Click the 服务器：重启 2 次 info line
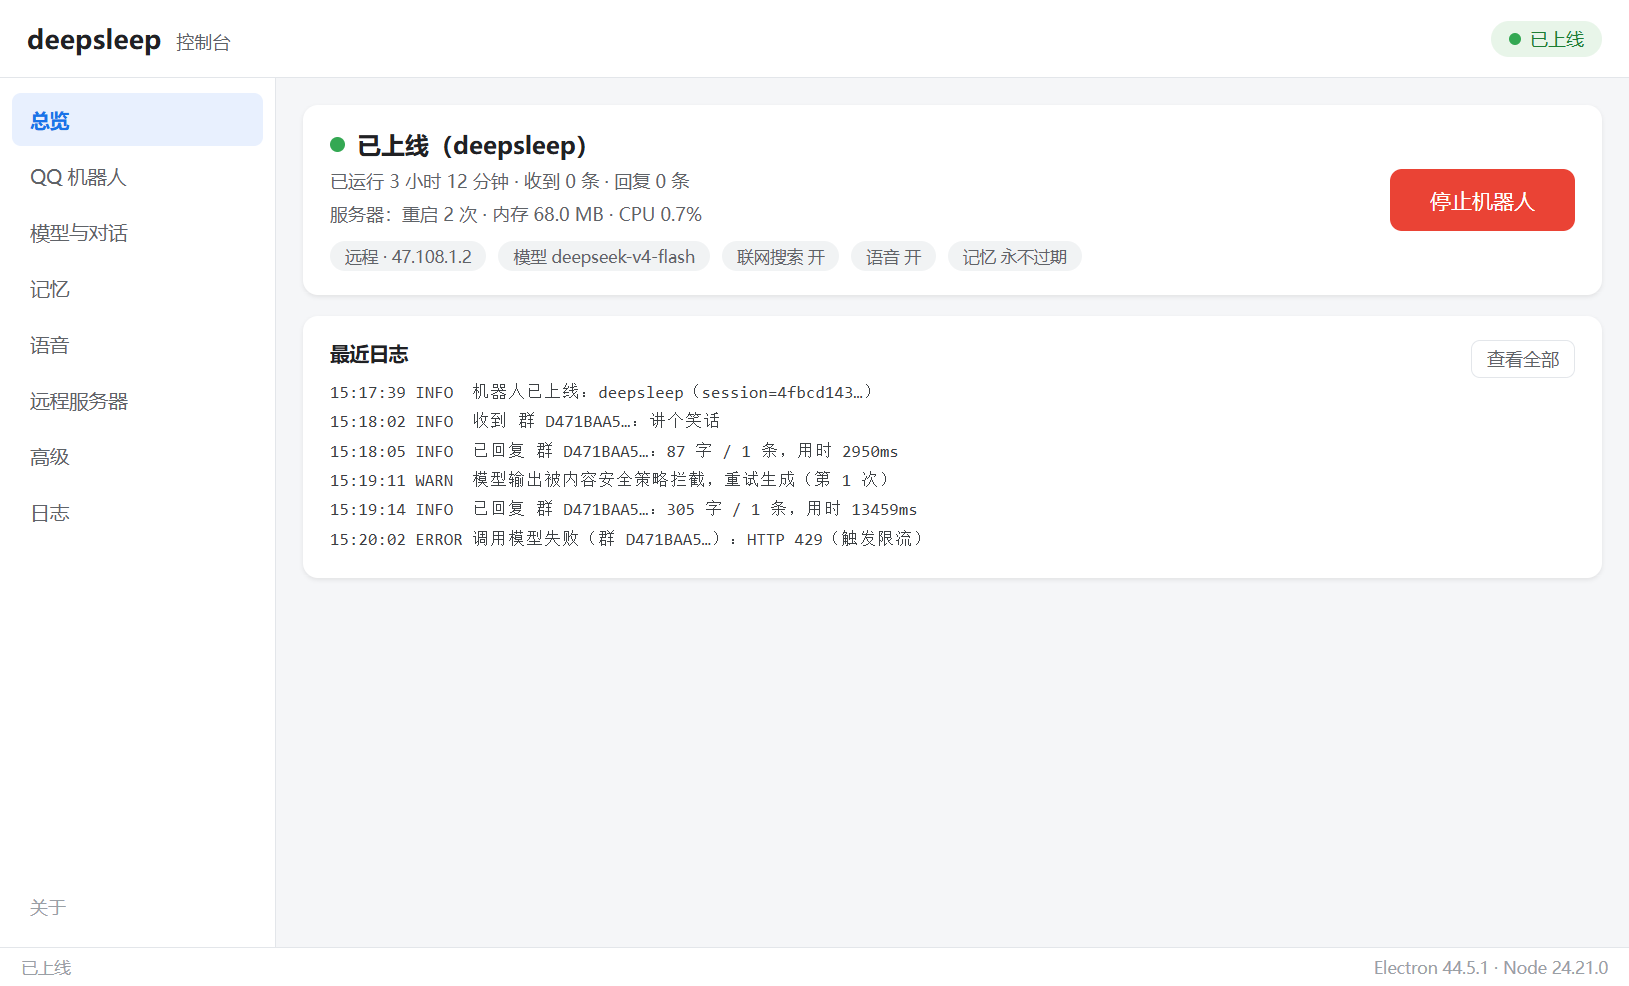The width and height of the screenshot is (1629, 986). (x=516, y=214)
